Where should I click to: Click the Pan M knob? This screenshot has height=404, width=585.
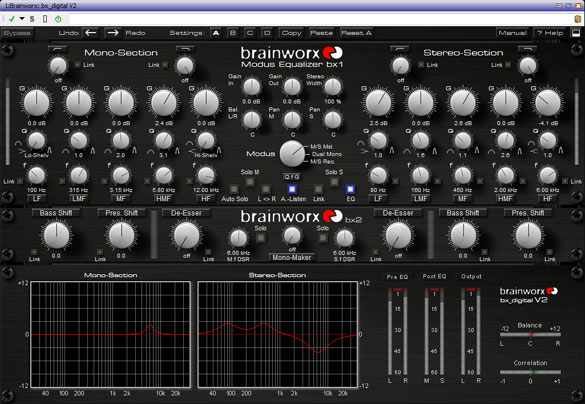click(292, 120)
